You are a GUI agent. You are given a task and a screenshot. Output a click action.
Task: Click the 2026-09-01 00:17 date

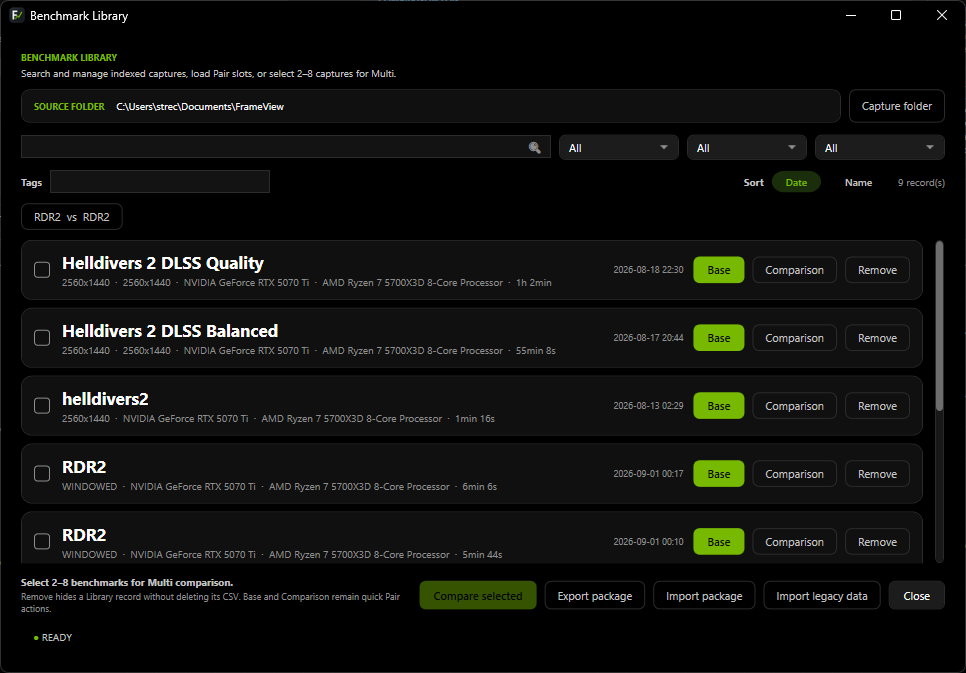pos(648,473)
